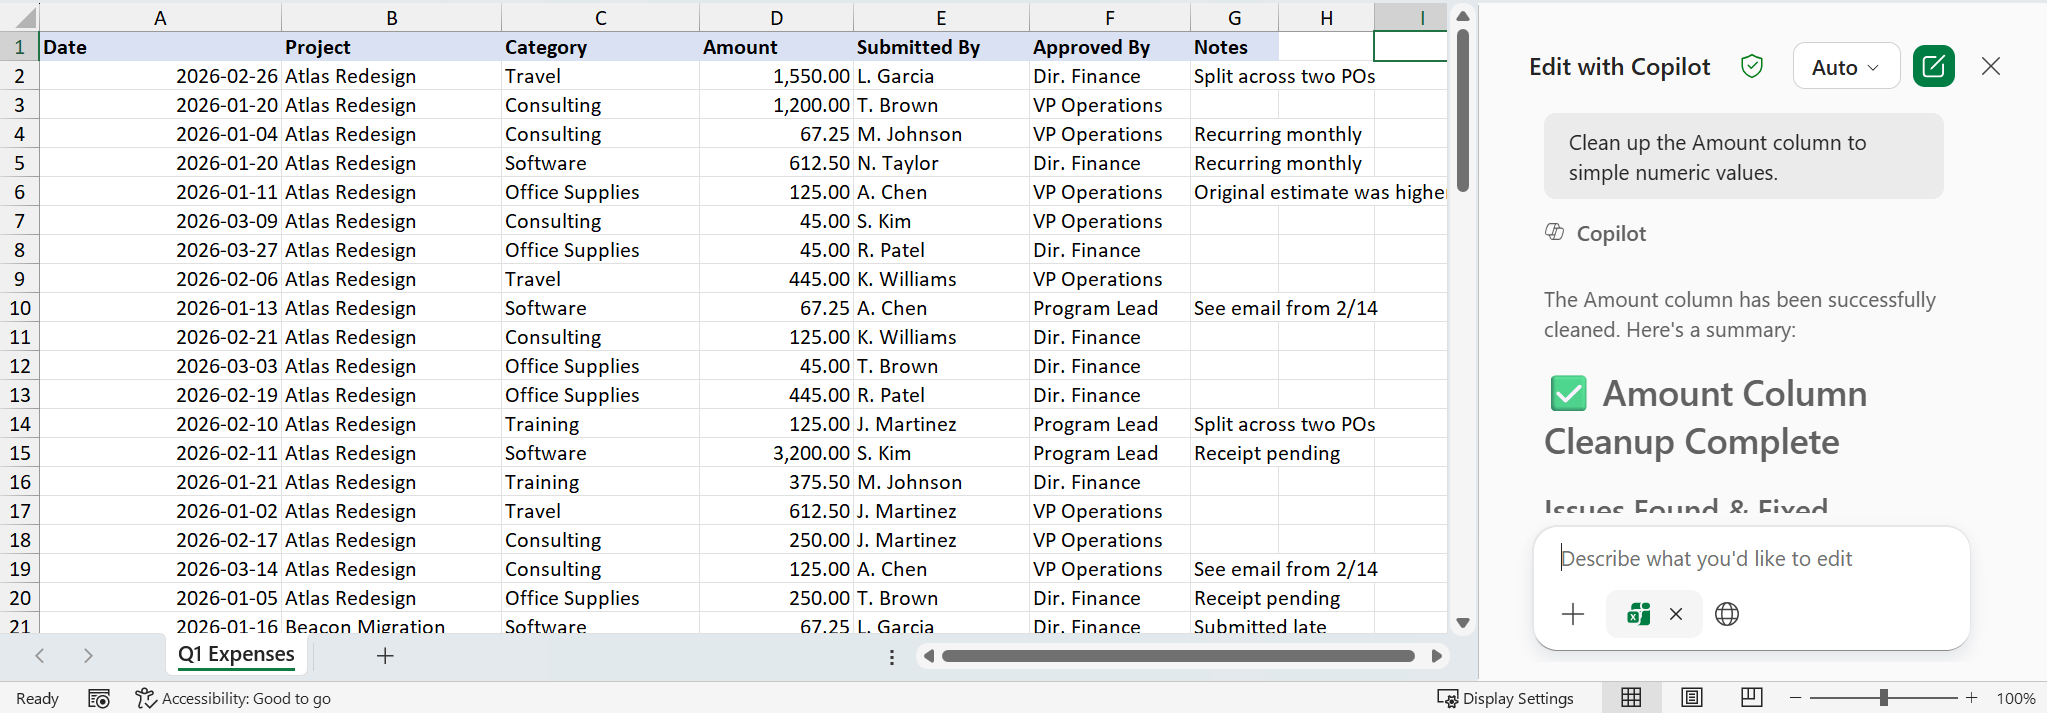Viewport: 2047px width, 713px height.
Task: Open the shield protection icon next to Edit with Copilot
Action: click(x=1752, y=66)
